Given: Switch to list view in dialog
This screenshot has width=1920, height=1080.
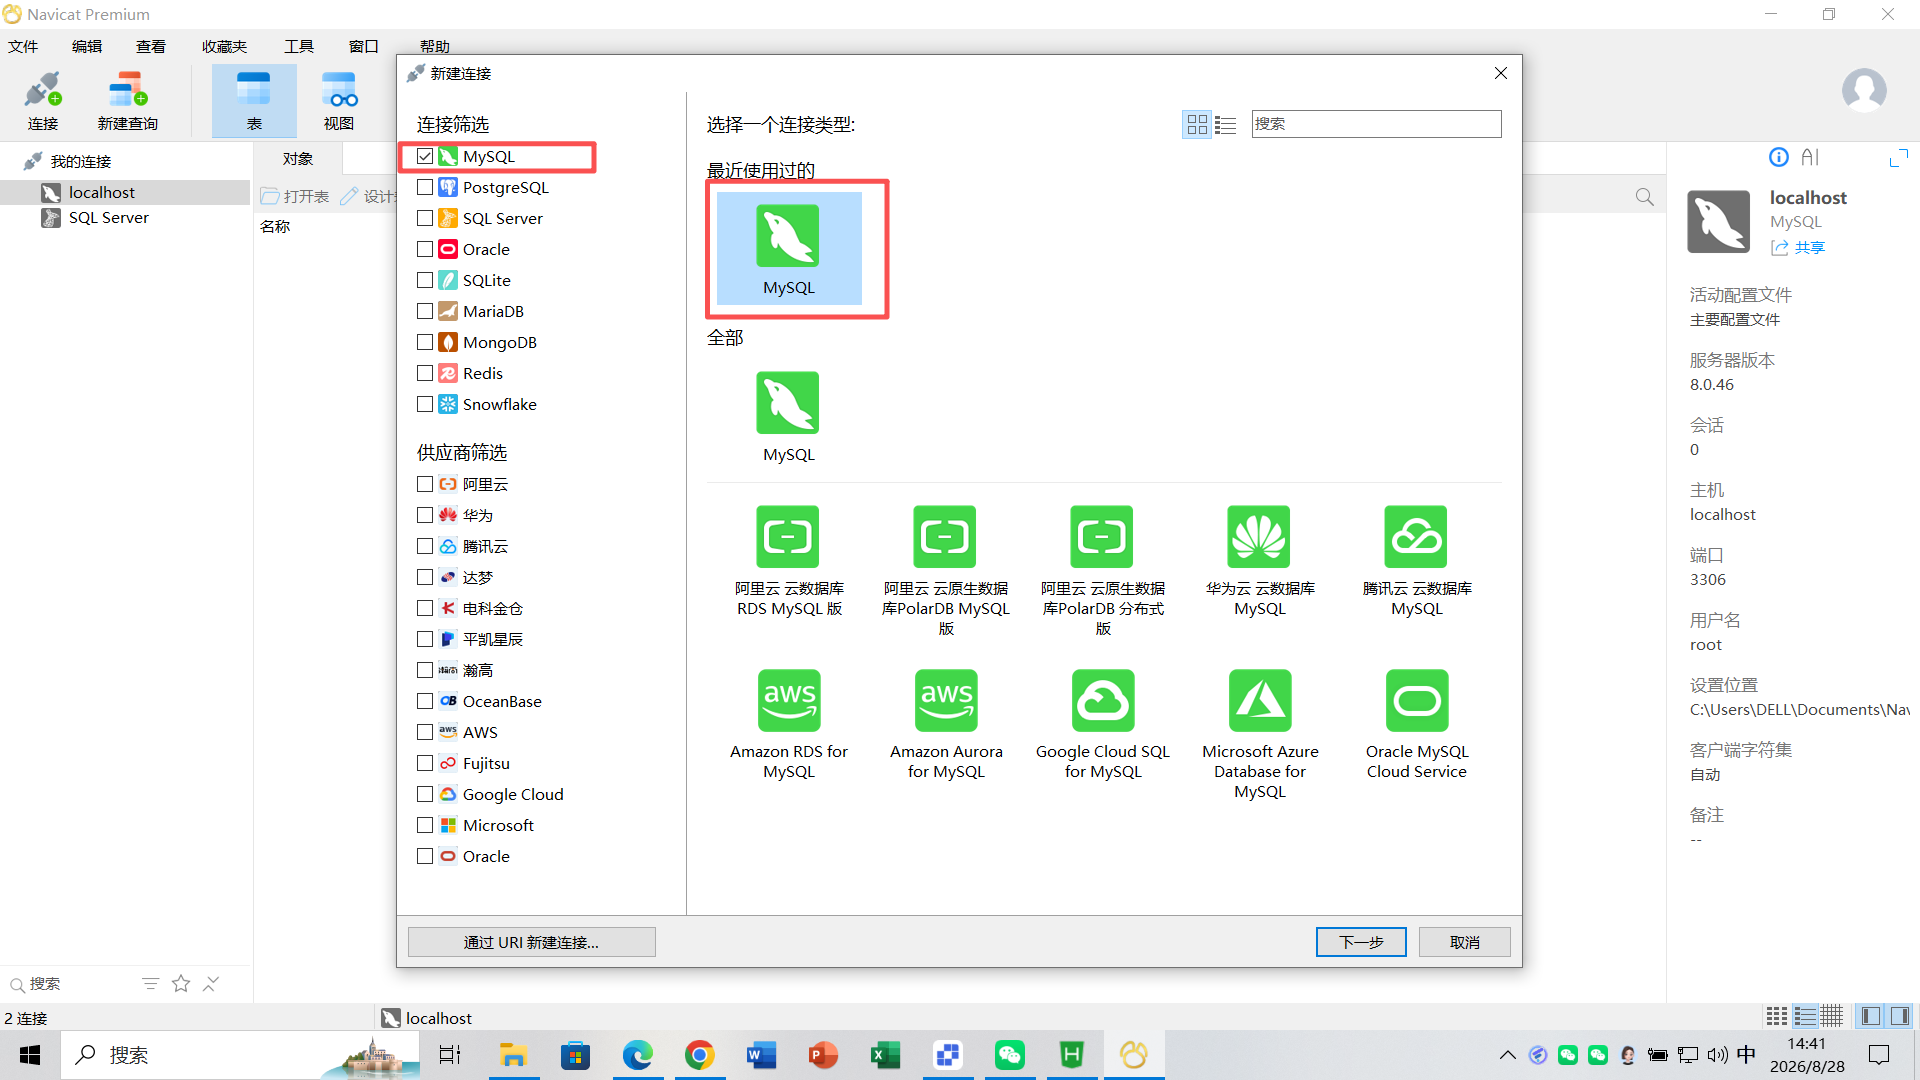Looking at the screenshot, I should (1225, 124).
